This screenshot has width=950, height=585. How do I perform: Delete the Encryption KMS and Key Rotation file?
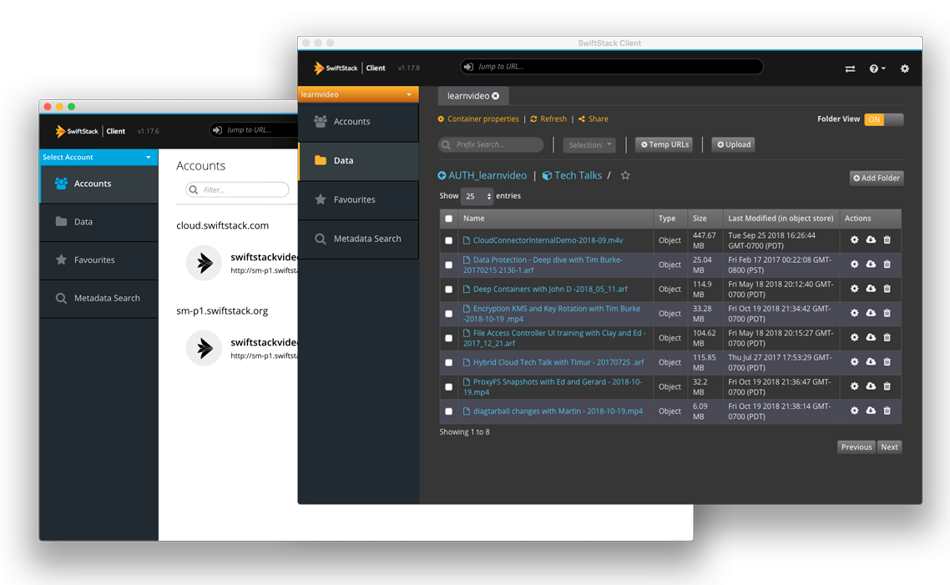[x=887, y=312]
